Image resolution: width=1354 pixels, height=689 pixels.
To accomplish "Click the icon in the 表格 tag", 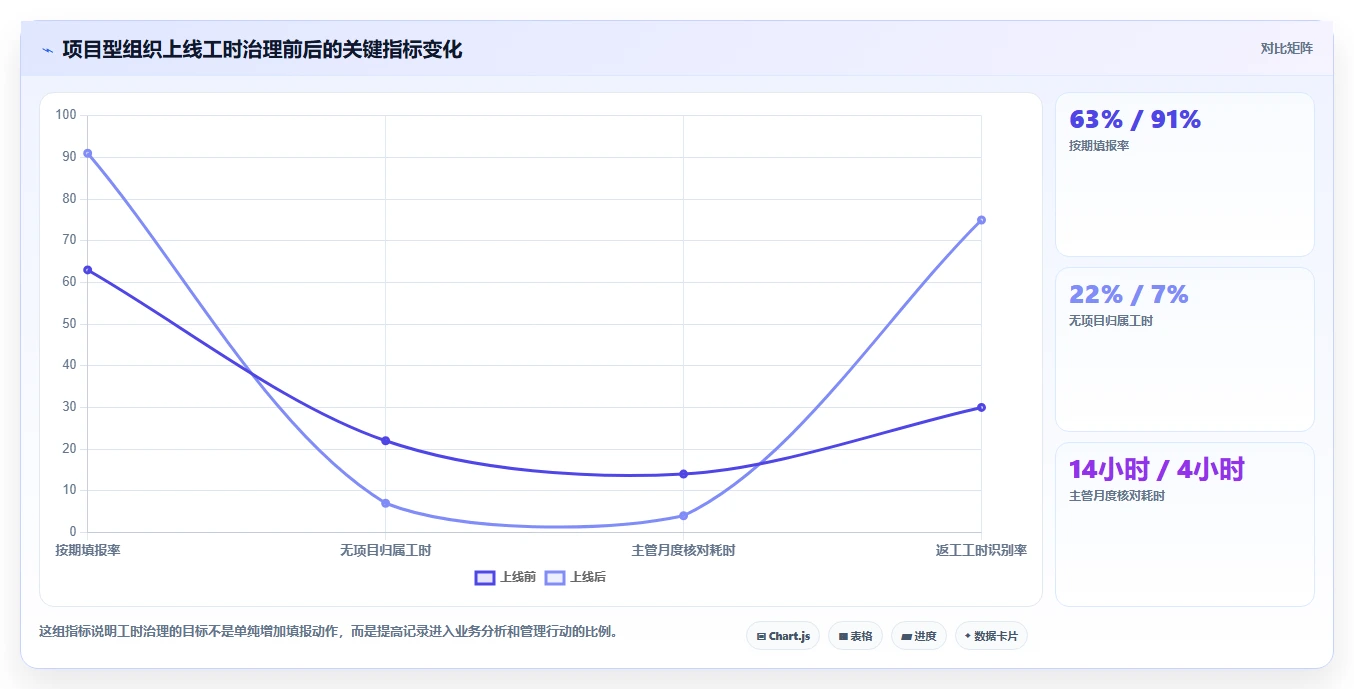I will (843, 636).
